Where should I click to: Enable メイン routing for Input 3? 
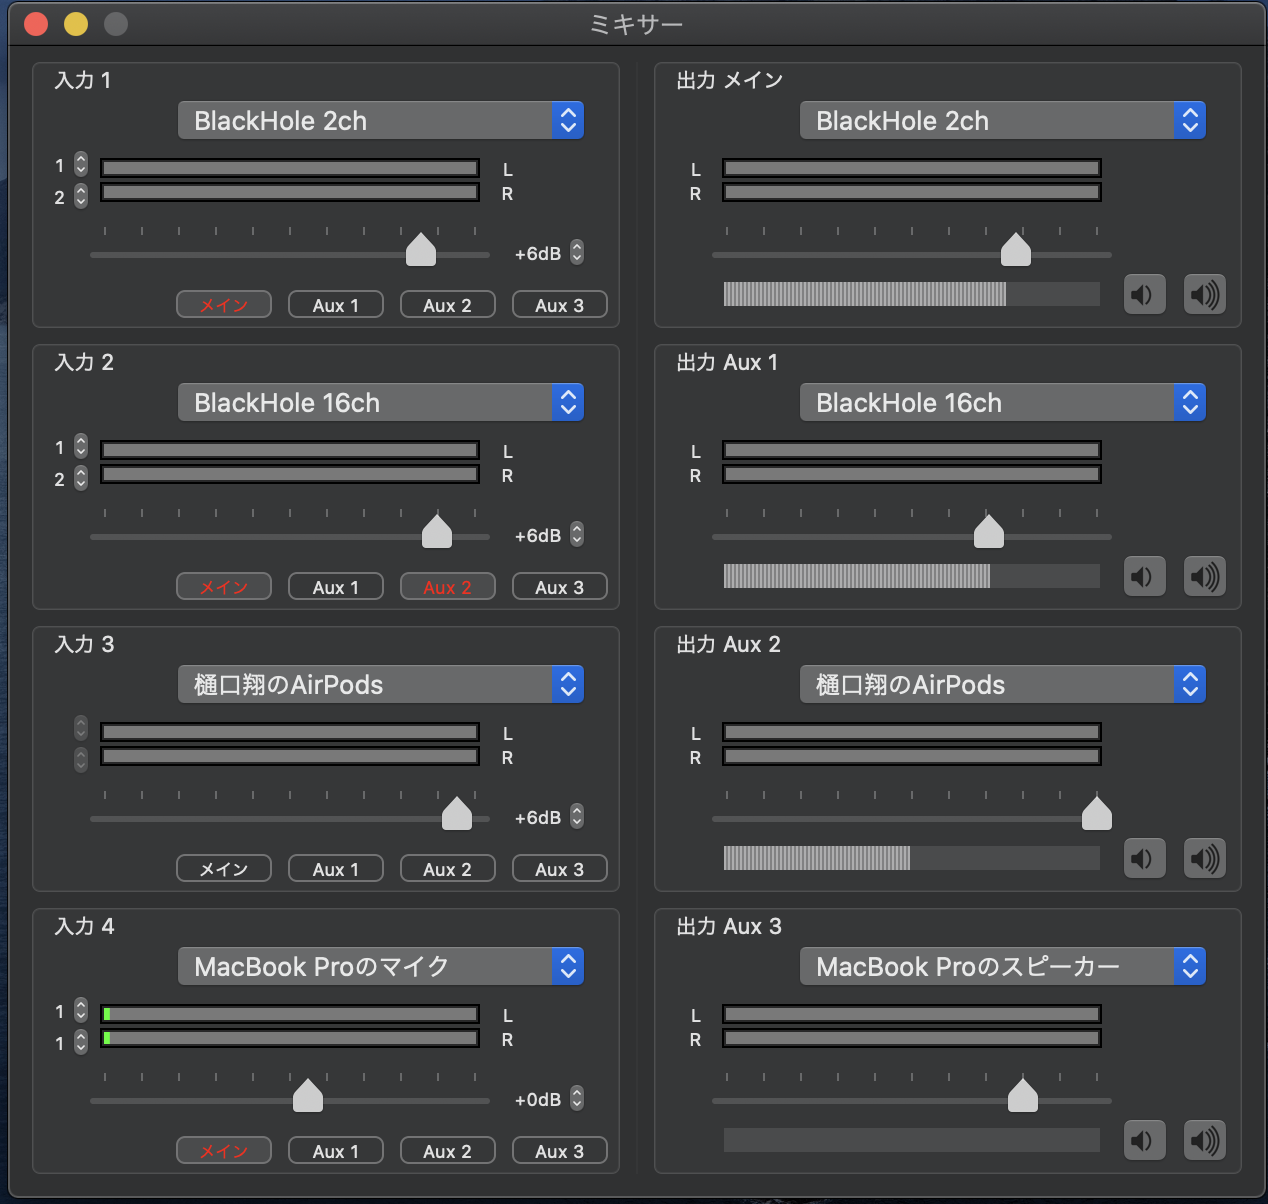coord(224,869)
